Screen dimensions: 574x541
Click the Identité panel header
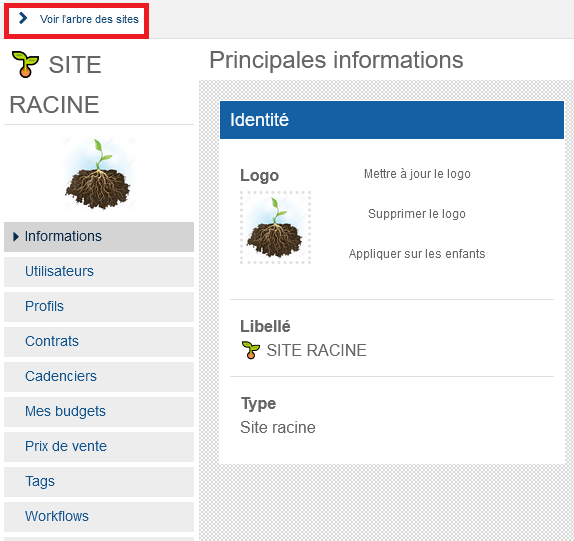coord(392,120)
